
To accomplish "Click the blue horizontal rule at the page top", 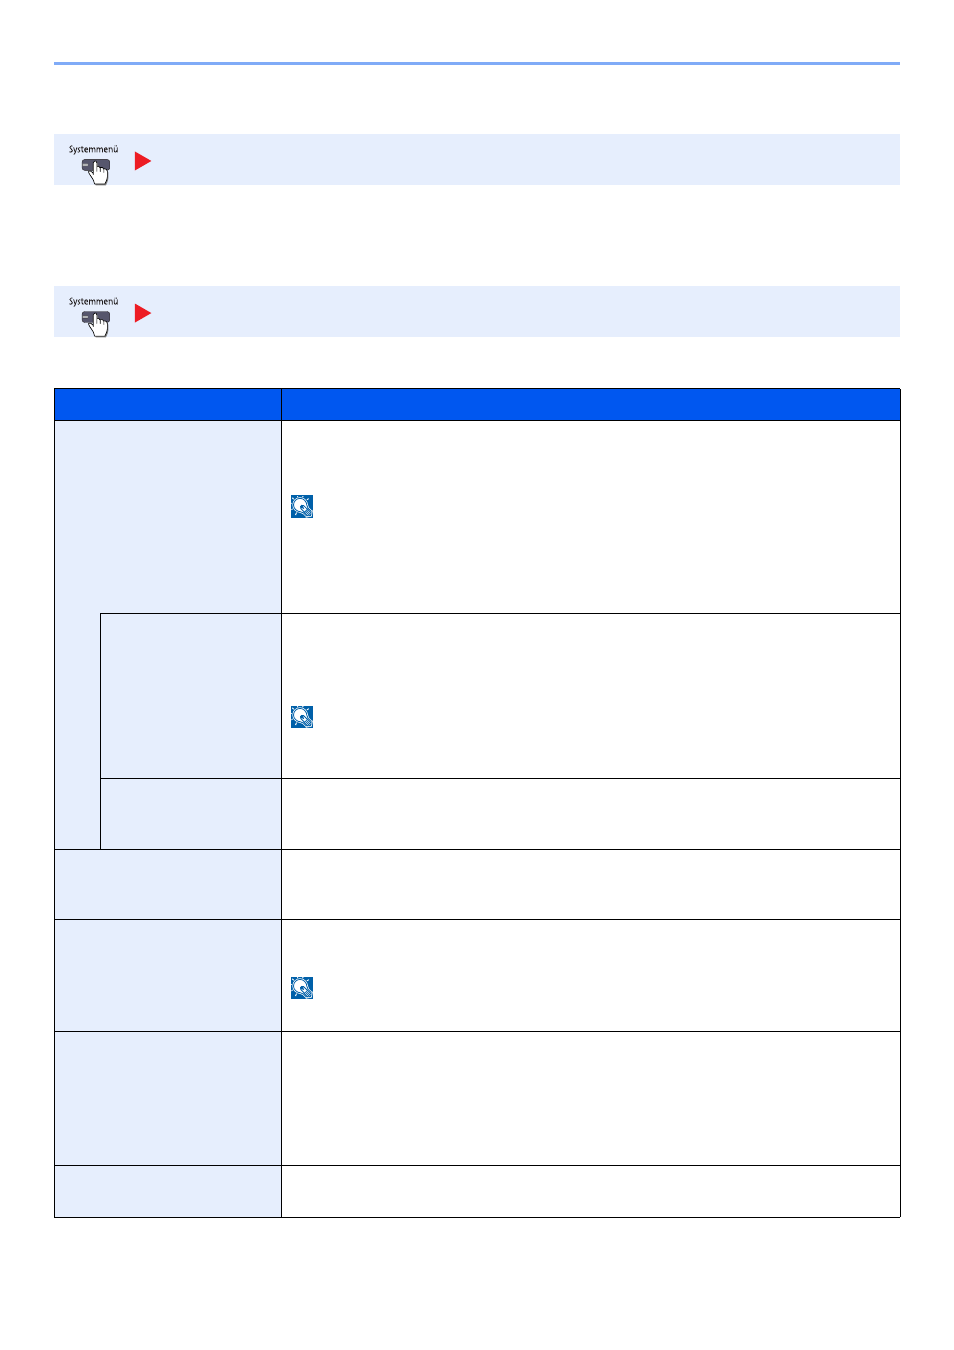I will [476, 64].
